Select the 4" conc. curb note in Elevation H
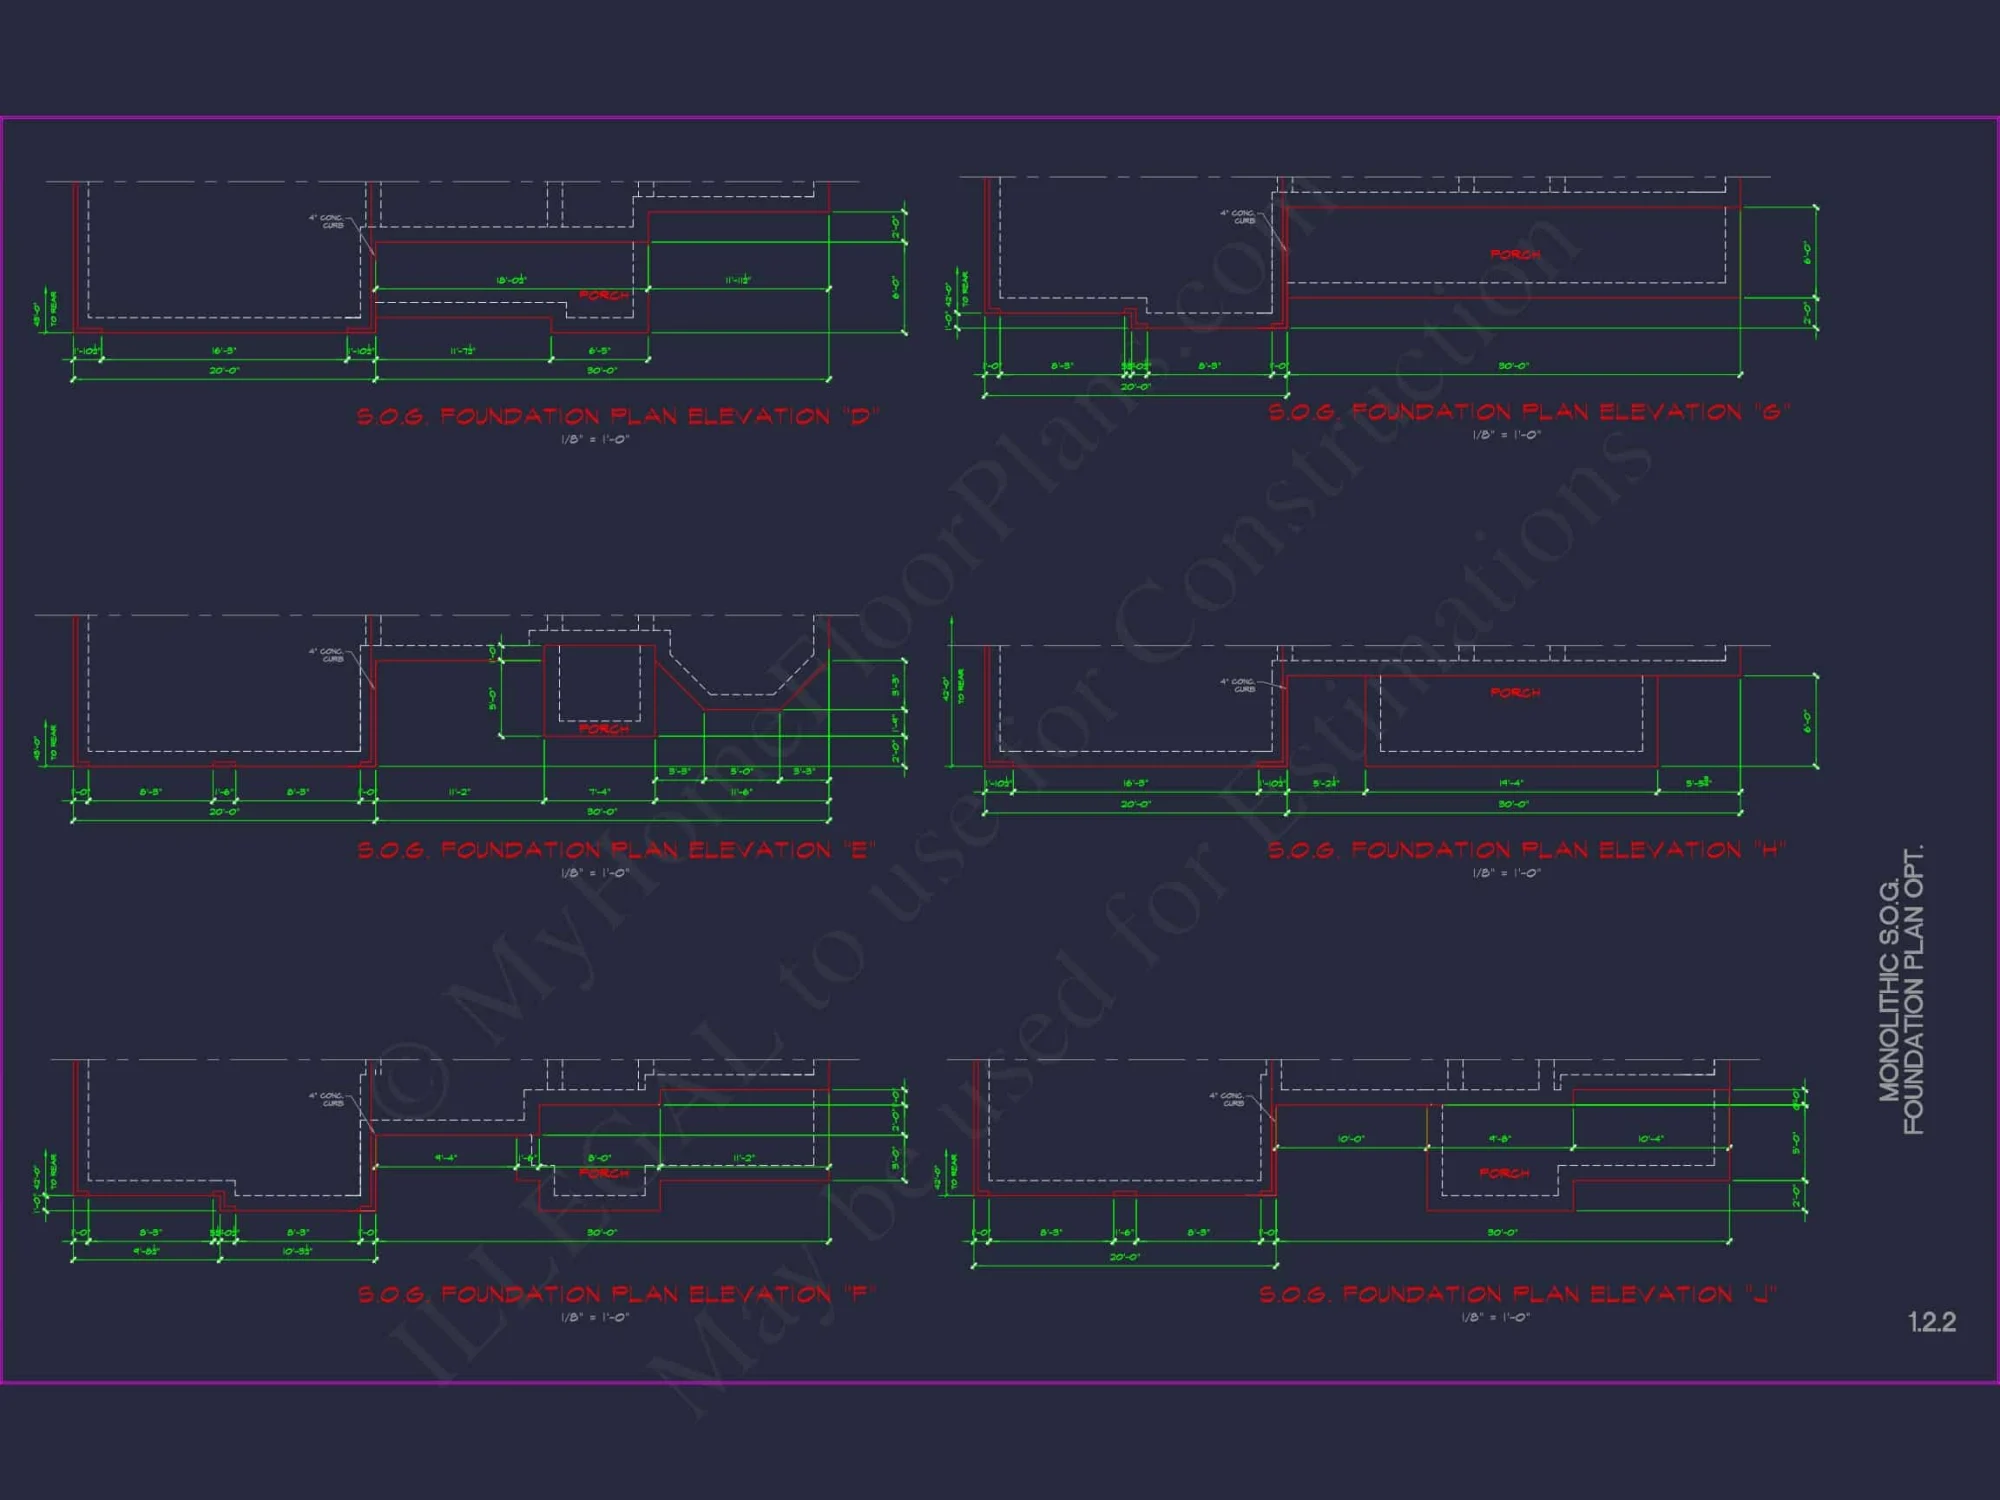Image resolution: width=2000 pixels, height=1500 pixels. pos(1237,685)
